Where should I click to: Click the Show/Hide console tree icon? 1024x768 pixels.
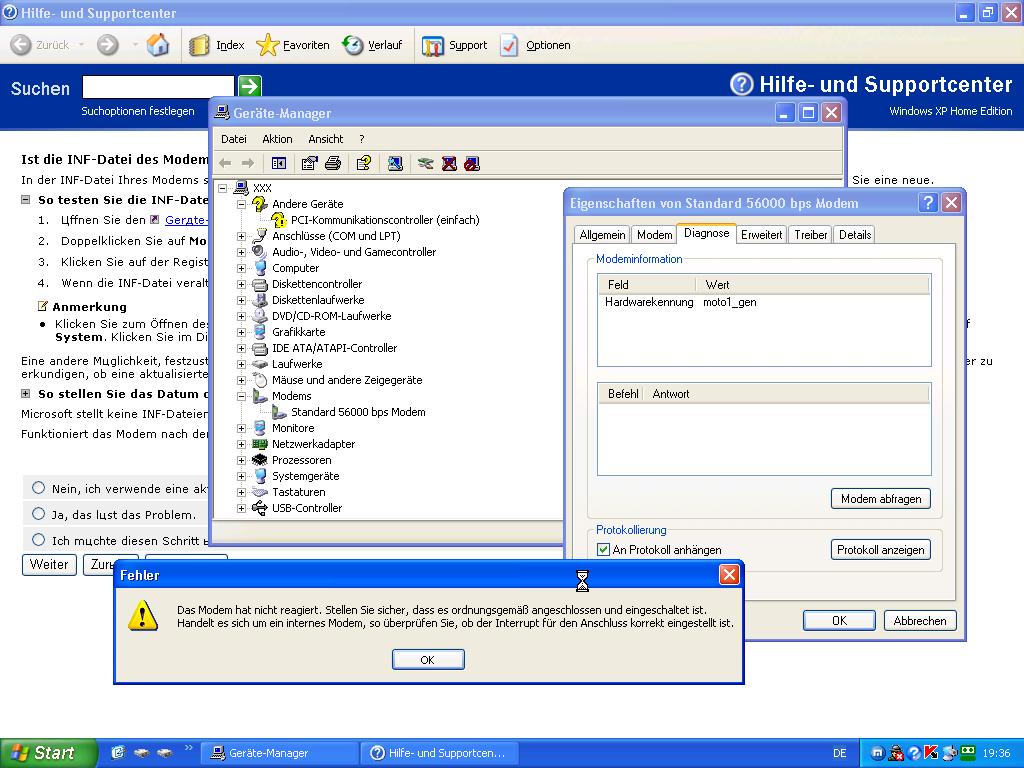tap(279, 163)
